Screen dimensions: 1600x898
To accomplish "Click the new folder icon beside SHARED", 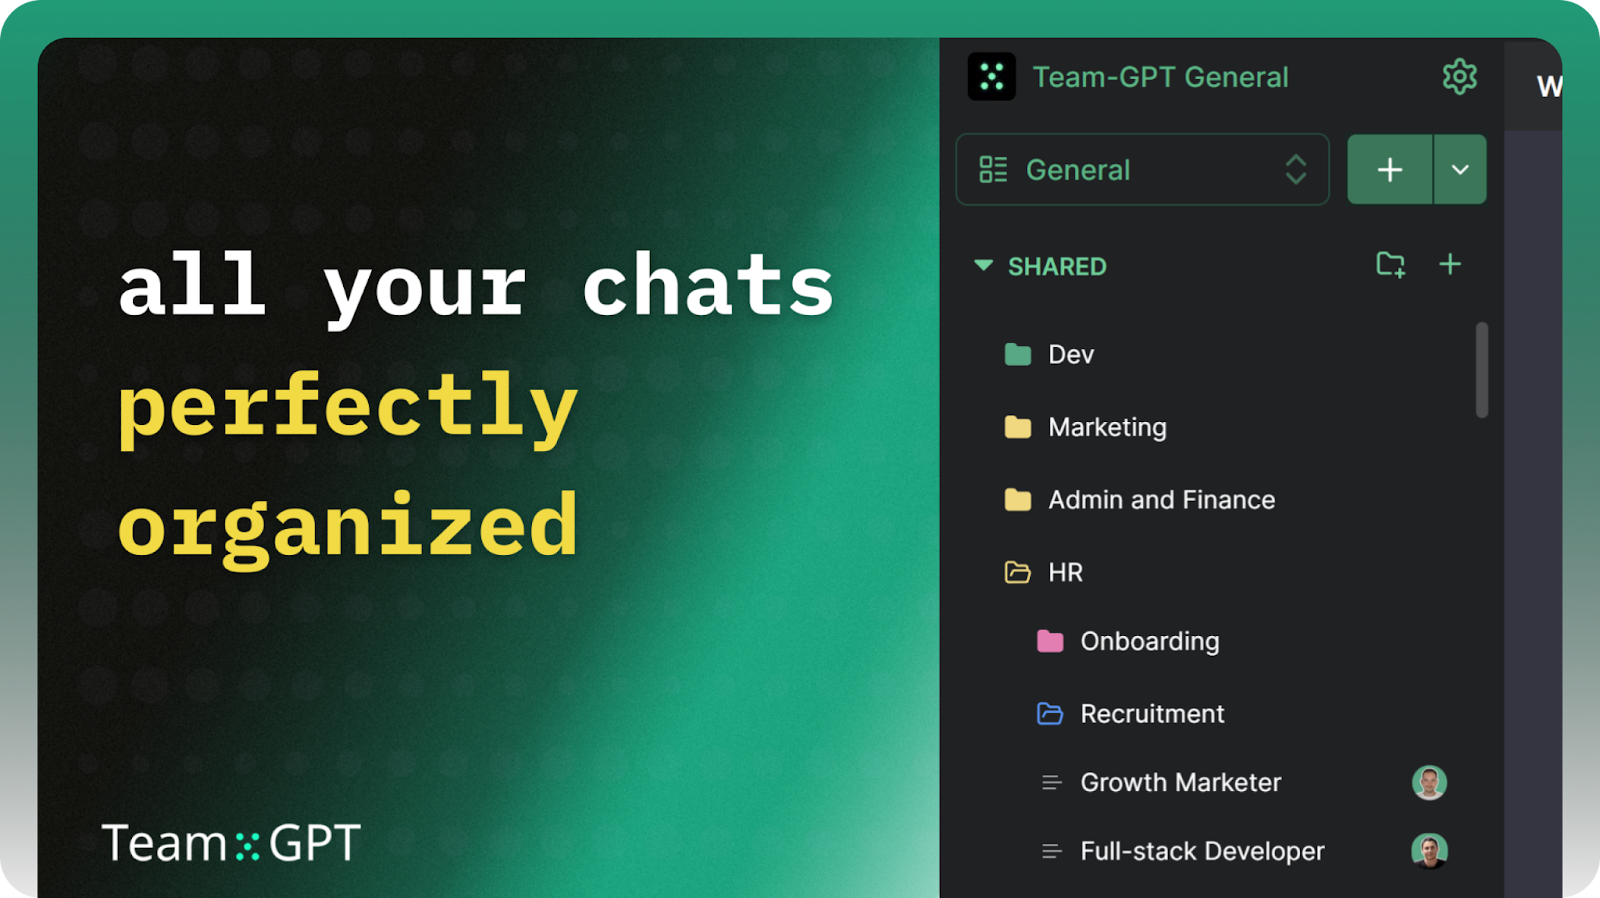I will (x=1390, y=265).
